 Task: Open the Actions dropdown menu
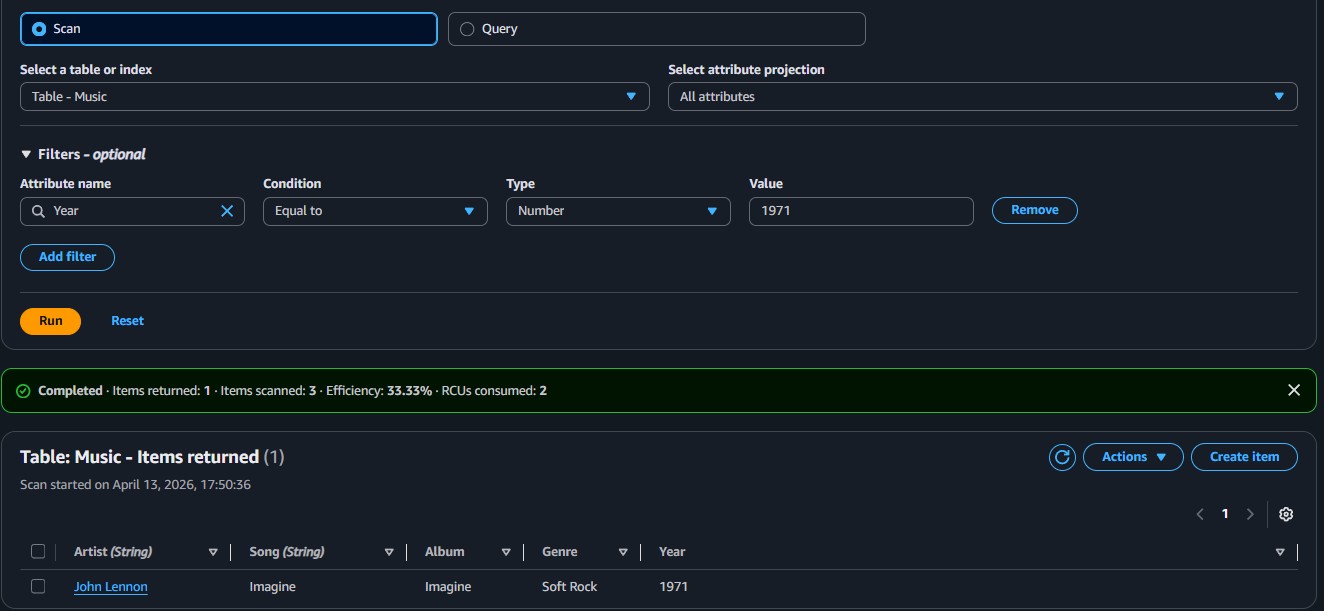point(1133,457)
